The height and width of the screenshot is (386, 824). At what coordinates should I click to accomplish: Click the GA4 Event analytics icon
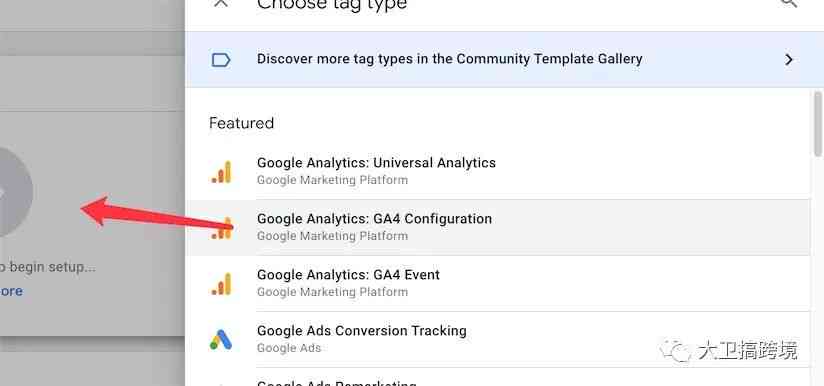point(222,284)
